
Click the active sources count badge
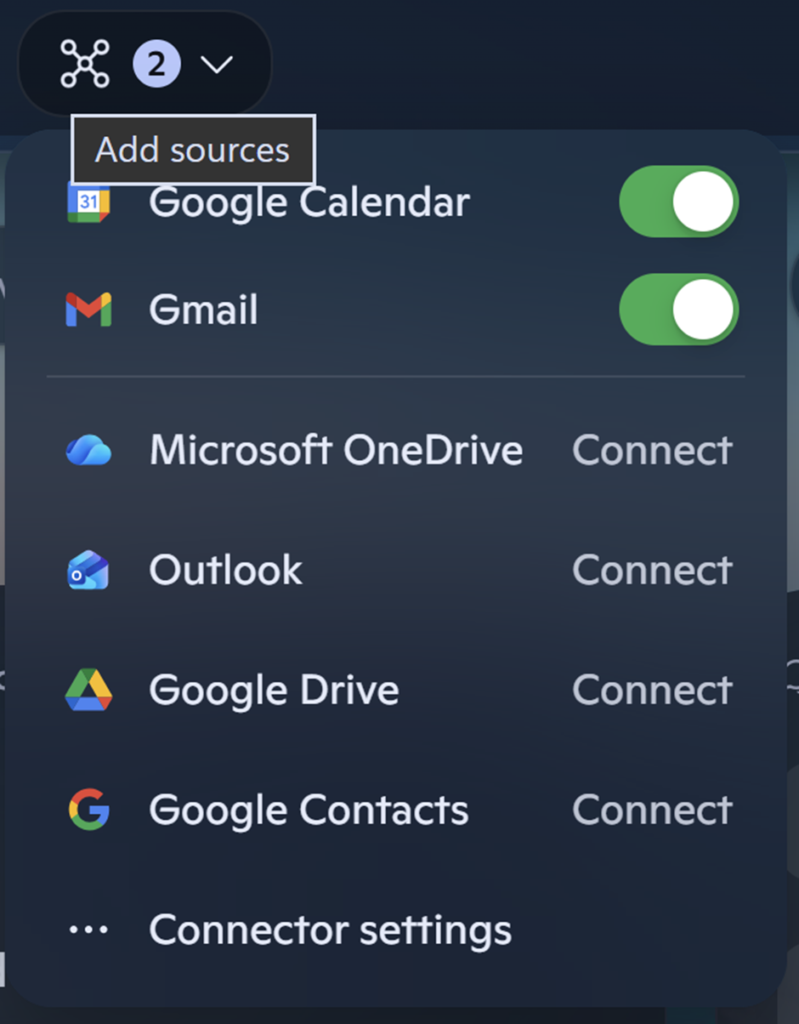tap(157, 65)
